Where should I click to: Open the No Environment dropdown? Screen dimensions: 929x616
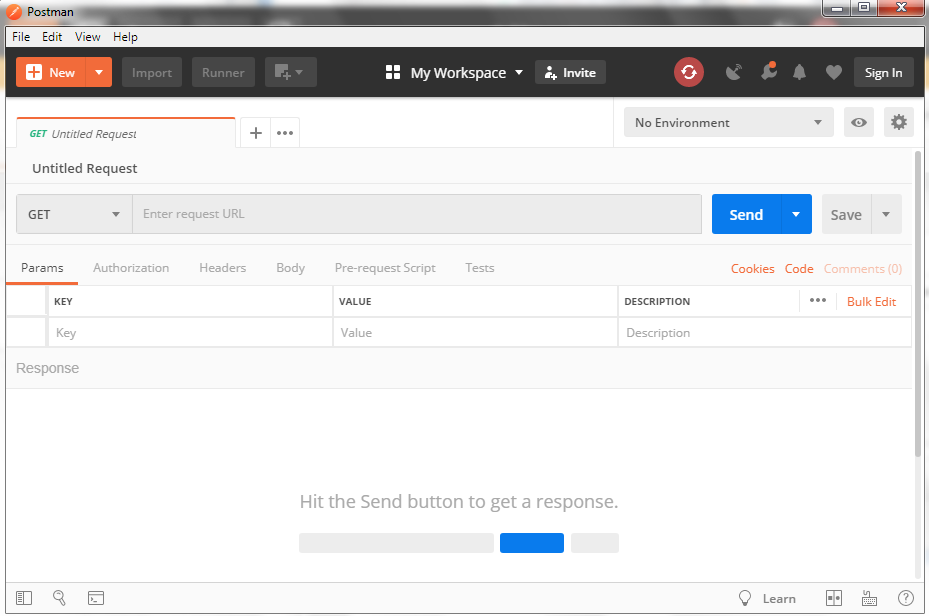[x=728, y=122]
